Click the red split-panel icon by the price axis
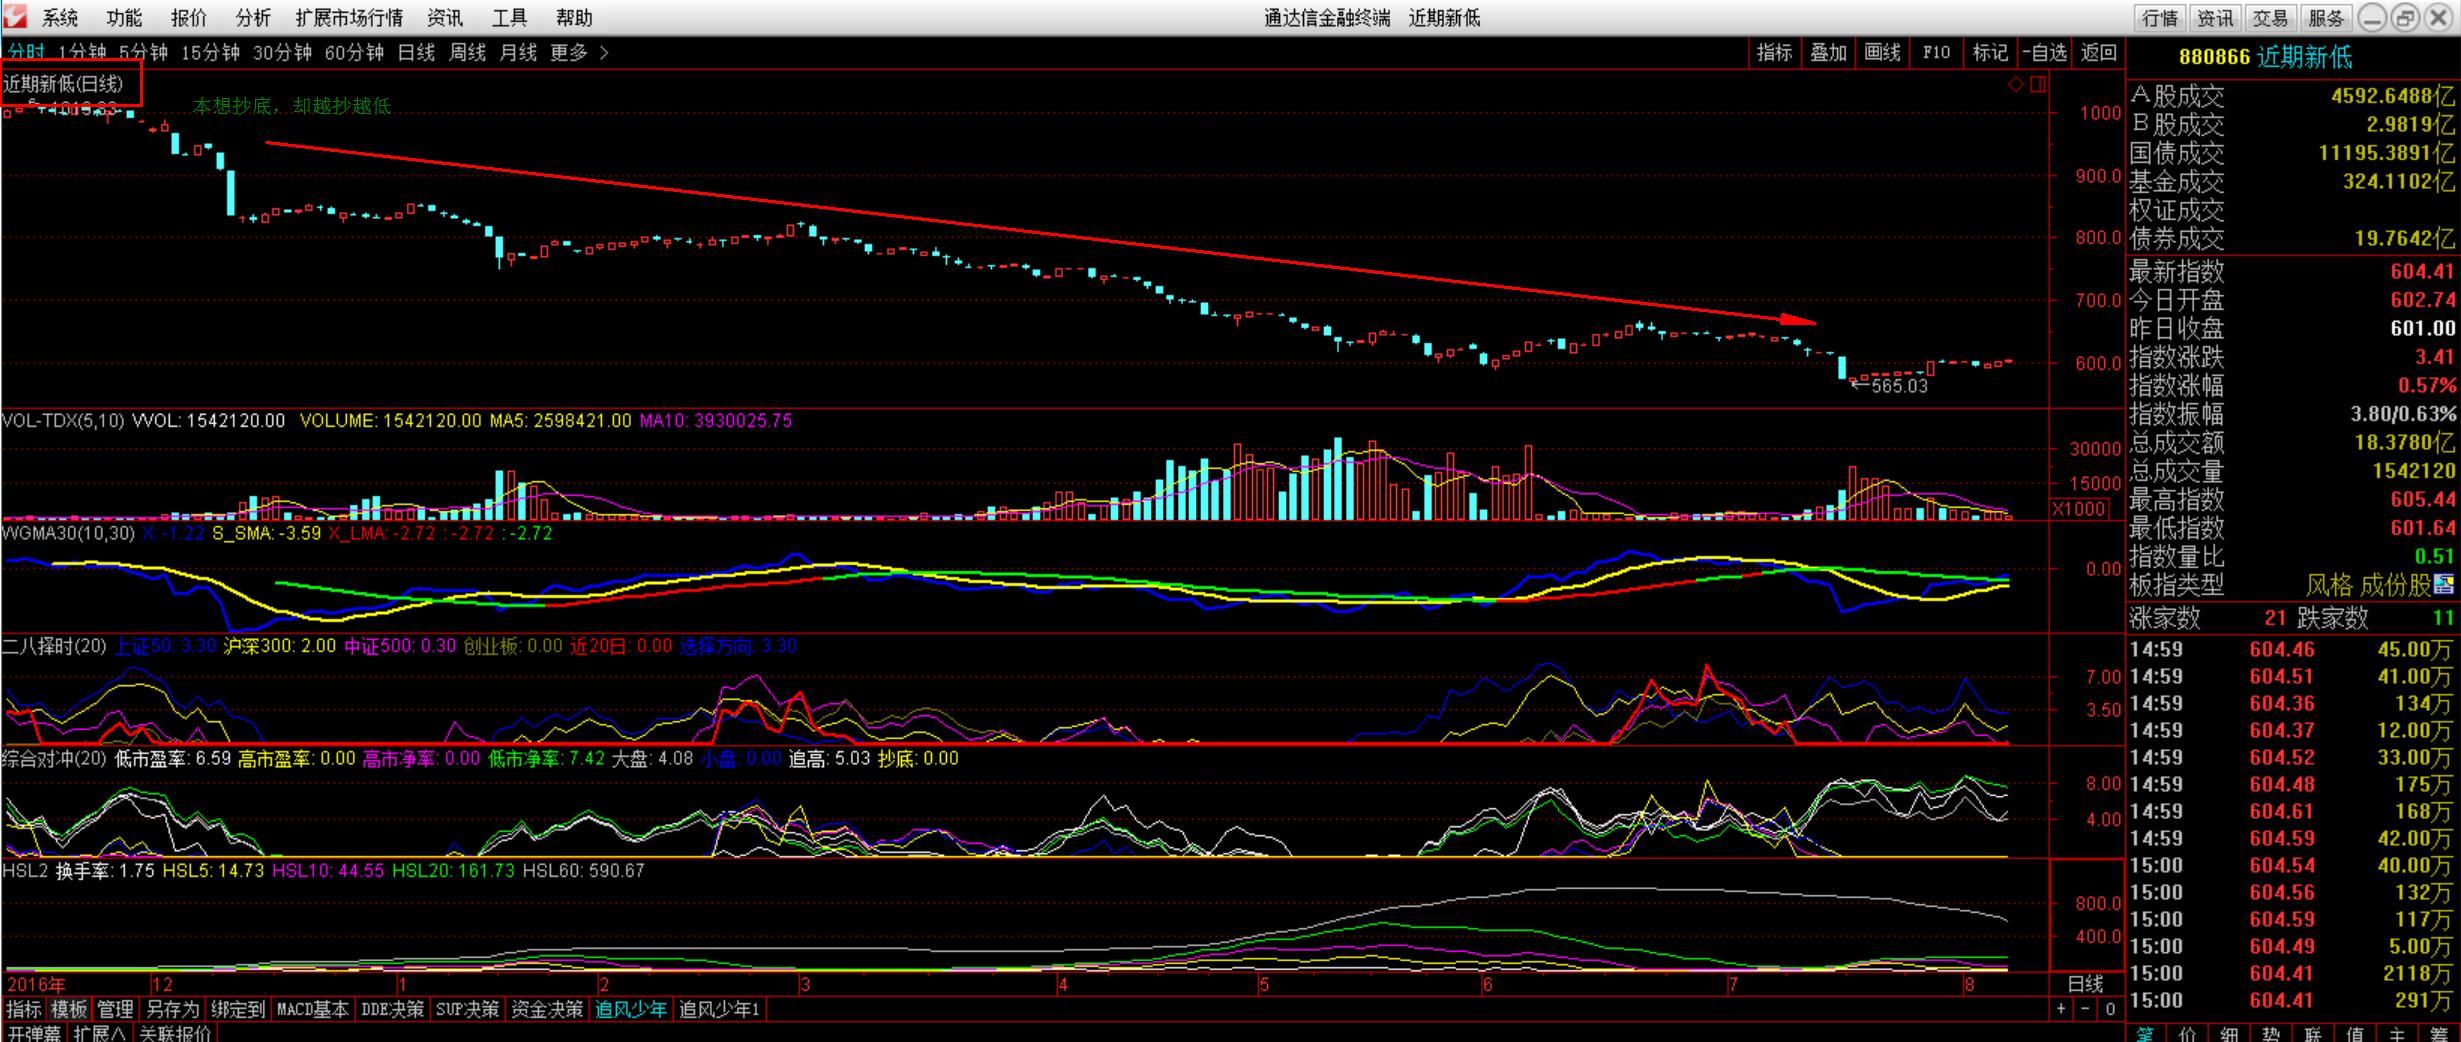The width and height of the screenshot is (2461, 1042). pyautogui.click(x=2038, y=85)
